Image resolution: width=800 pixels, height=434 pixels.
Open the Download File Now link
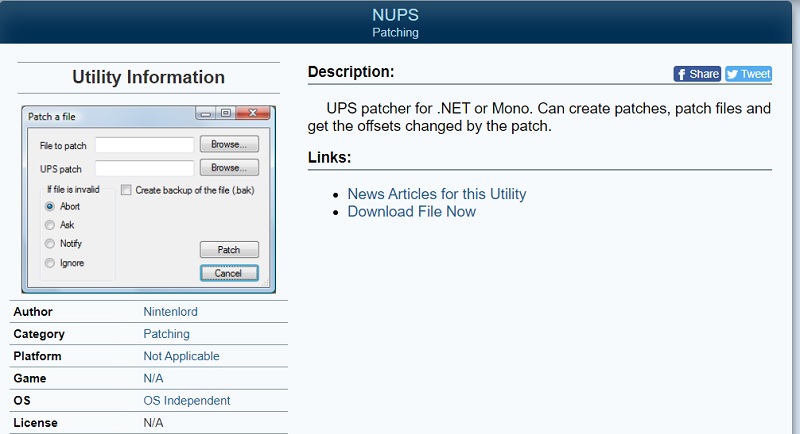(x=411, y=212)
